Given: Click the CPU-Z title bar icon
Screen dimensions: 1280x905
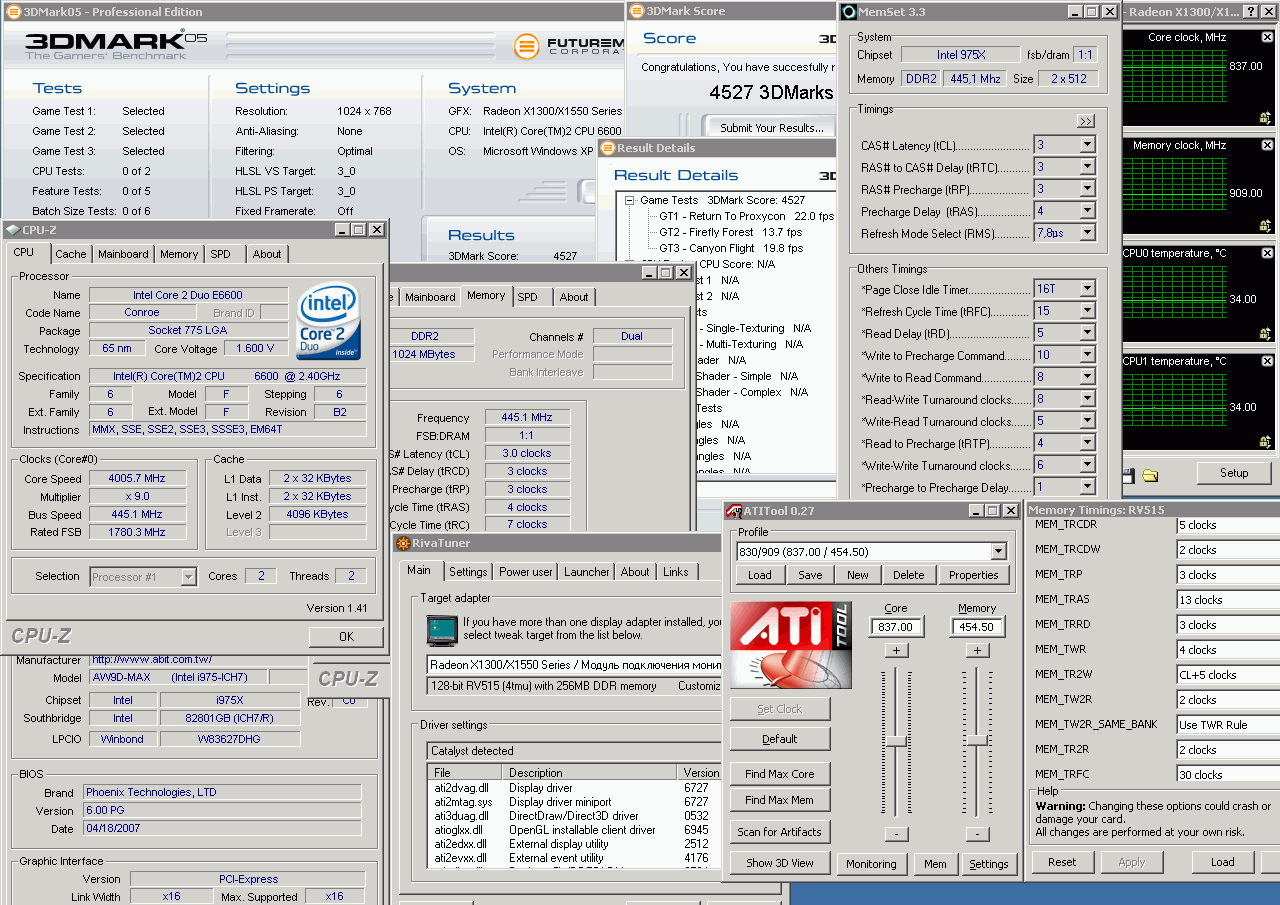Looking at the screenshot, I should tap(13, 230).
